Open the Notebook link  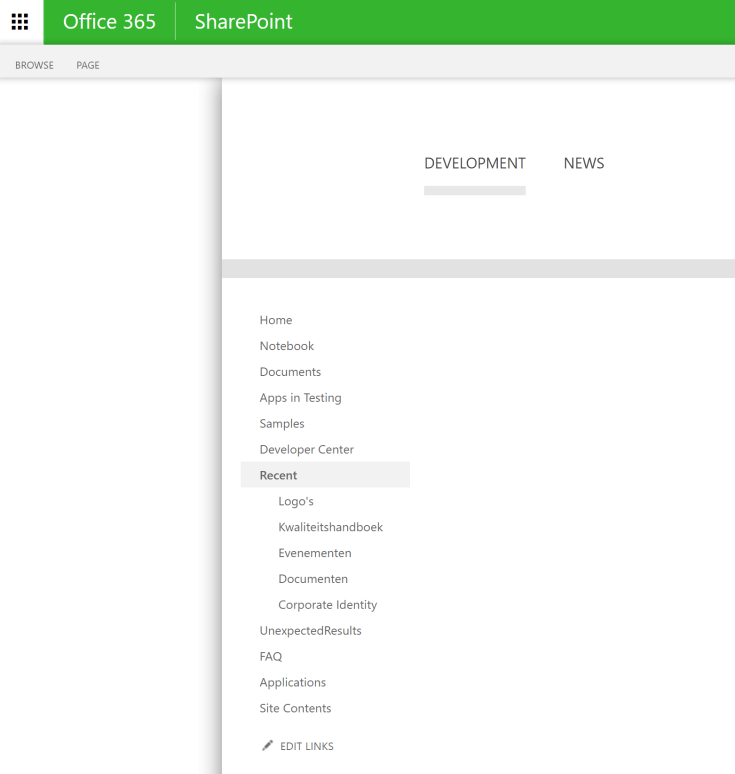pos(287,346)
